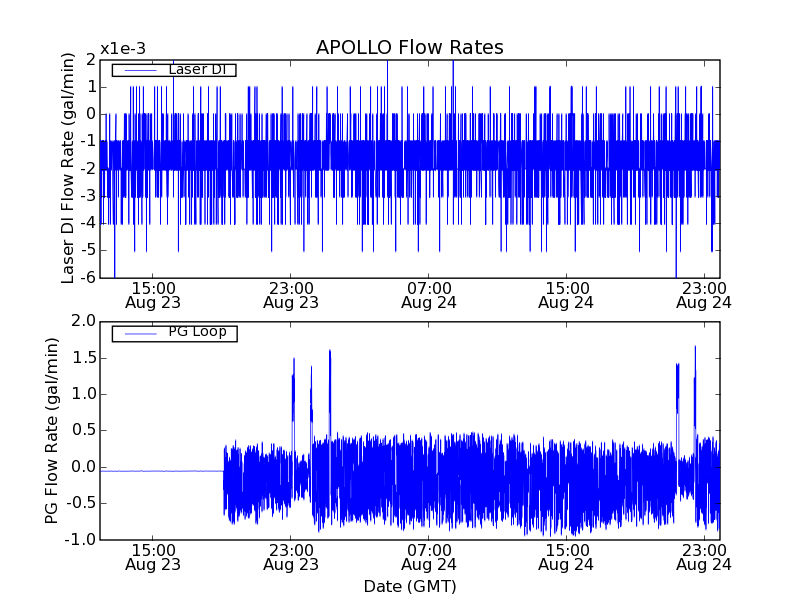Click the "x1e-3" scale multiplier text
The height and width of the screenshot is (600, 800).
[123, 48]
